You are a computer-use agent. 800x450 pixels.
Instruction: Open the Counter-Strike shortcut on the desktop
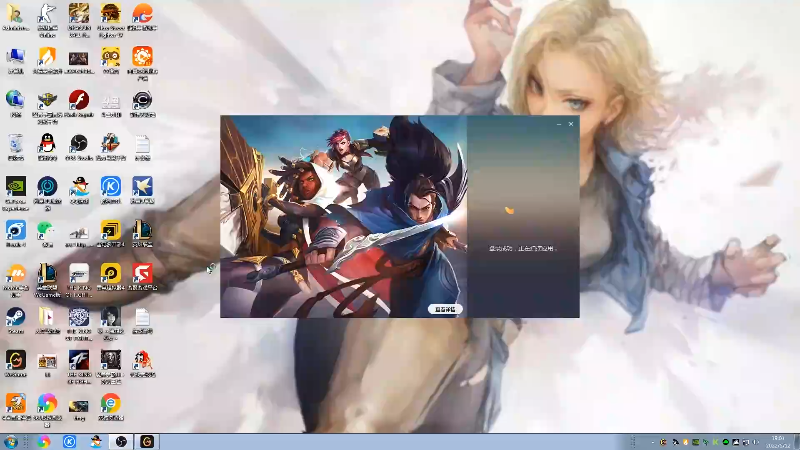click(x=47, y=14)
